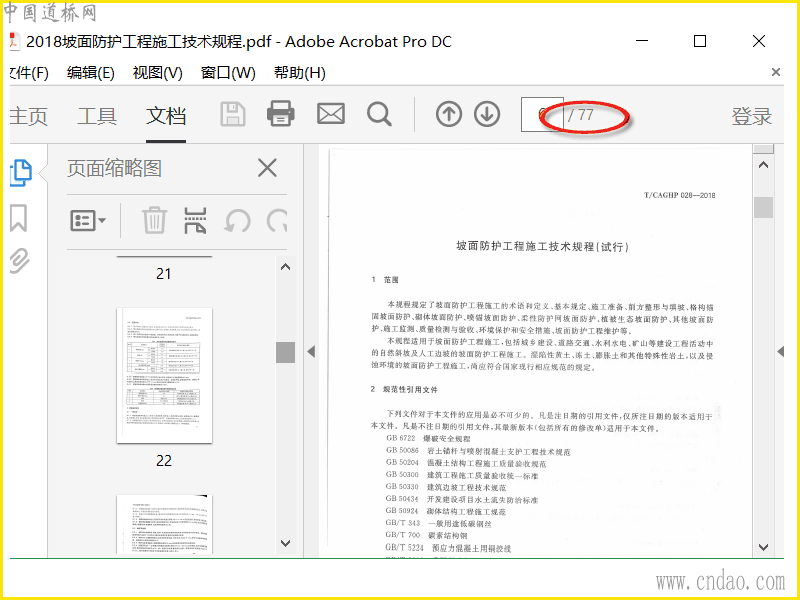Open the Attachments paperclip icon
The image size is (800, 600).
pos(19,261)
